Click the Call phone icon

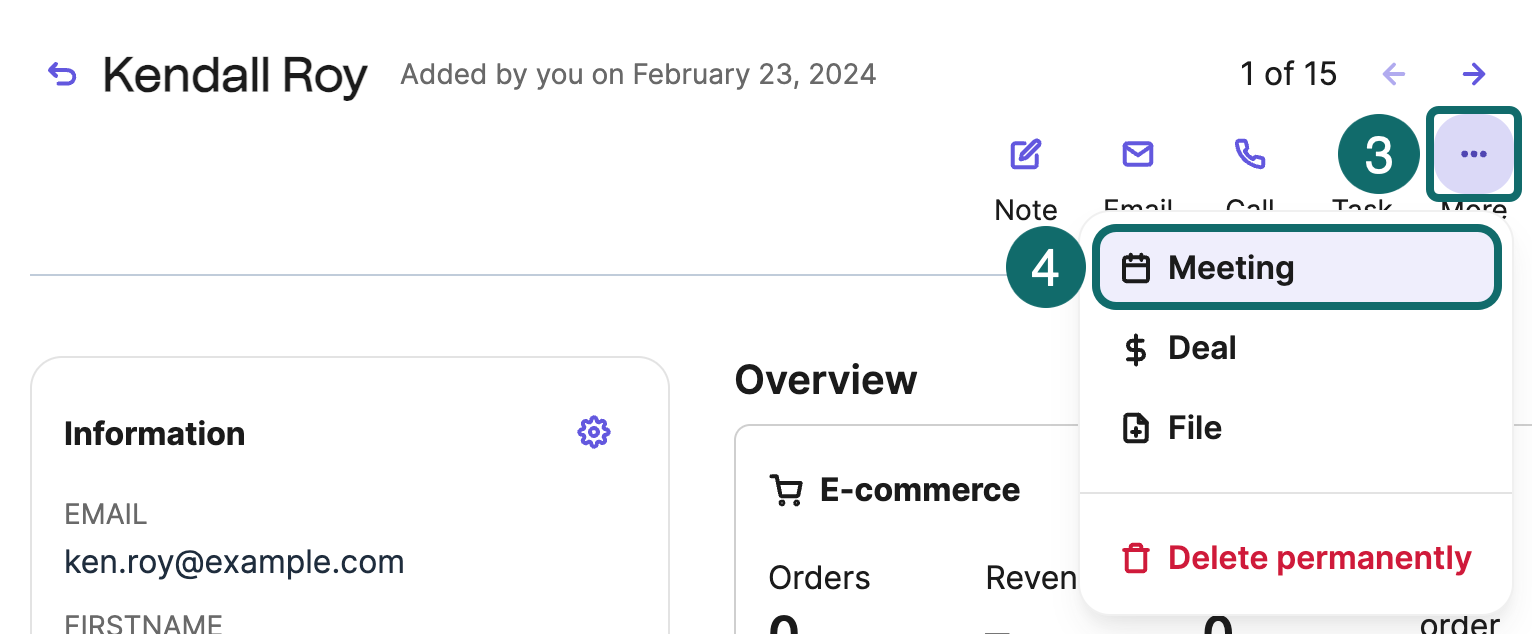click(x=1249, y=154)
